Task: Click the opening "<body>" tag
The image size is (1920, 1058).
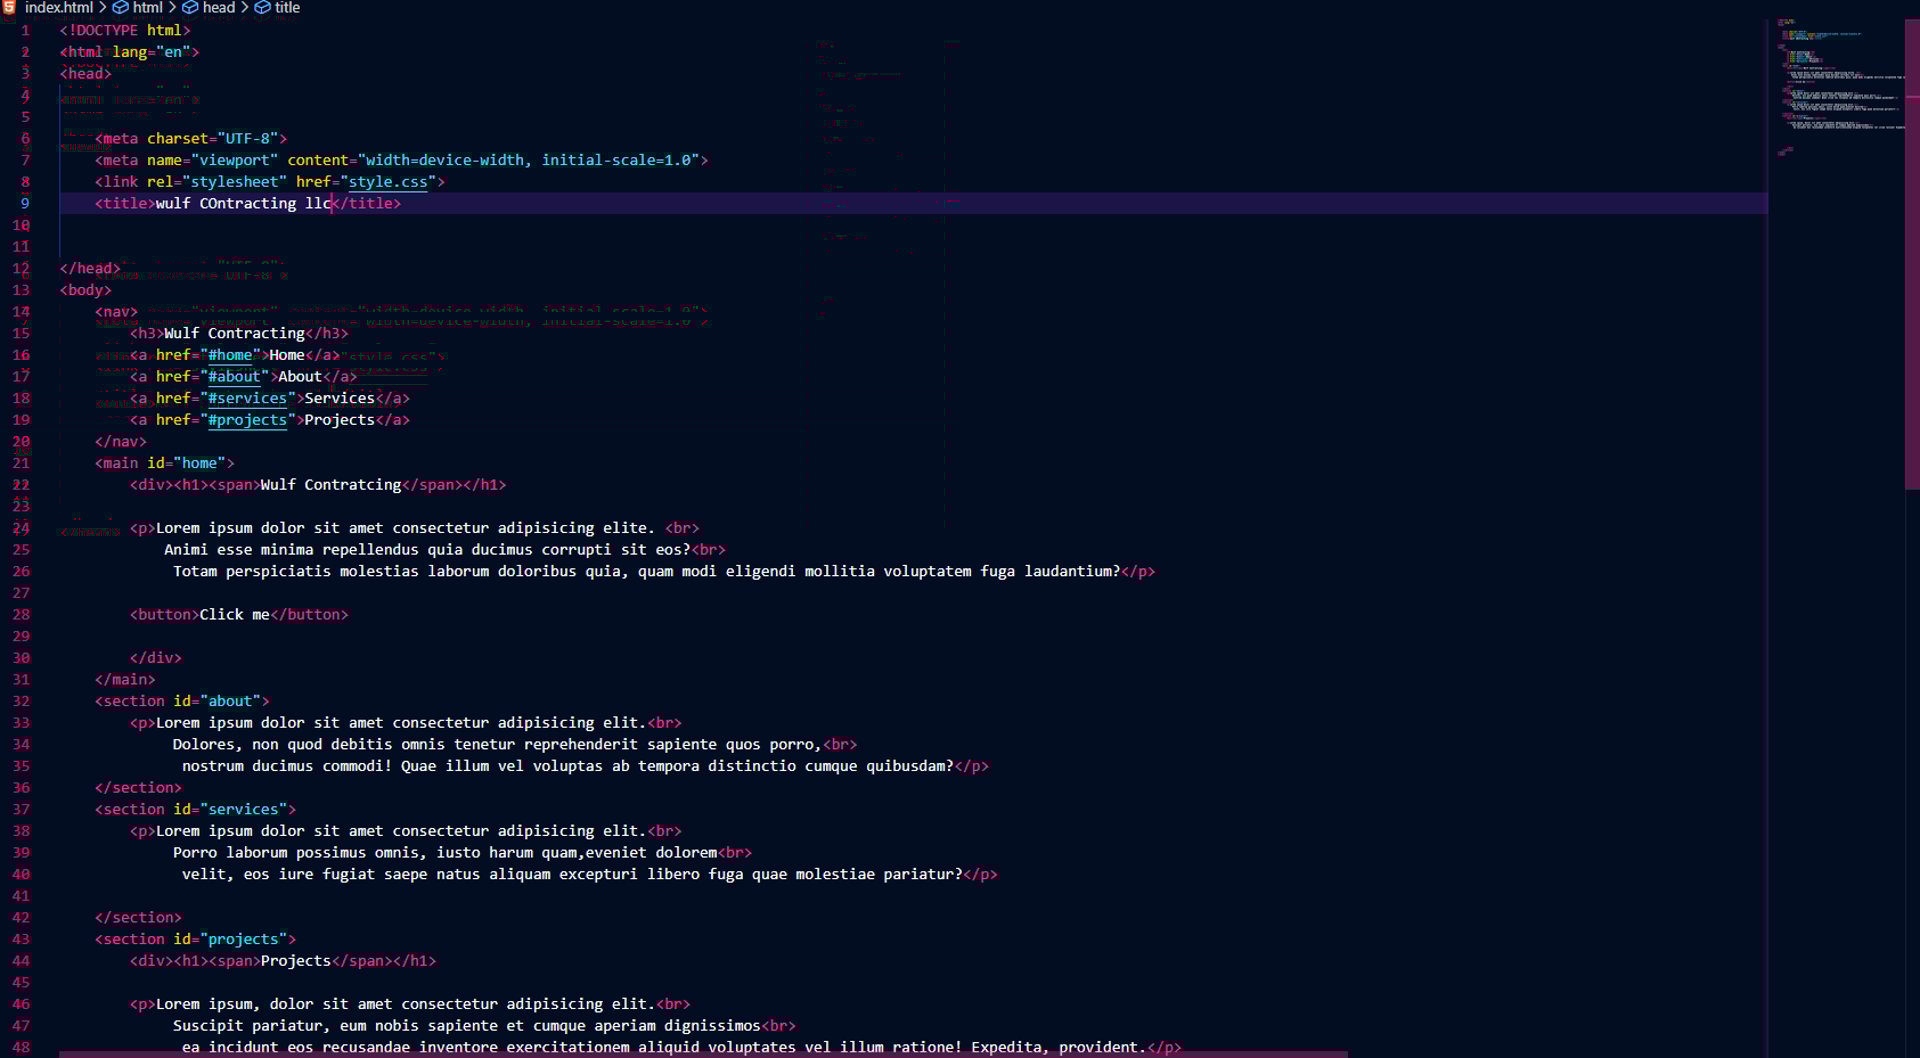Action: coord(86,290)
